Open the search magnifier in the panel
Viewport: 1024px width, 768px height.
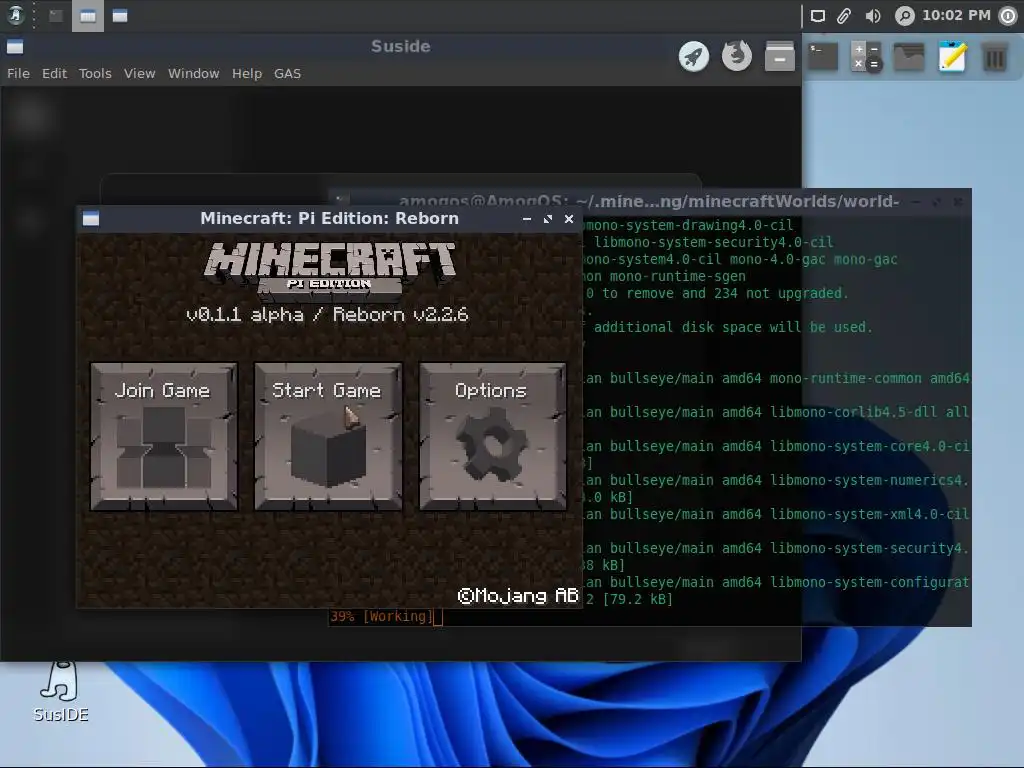click(904, 16)
